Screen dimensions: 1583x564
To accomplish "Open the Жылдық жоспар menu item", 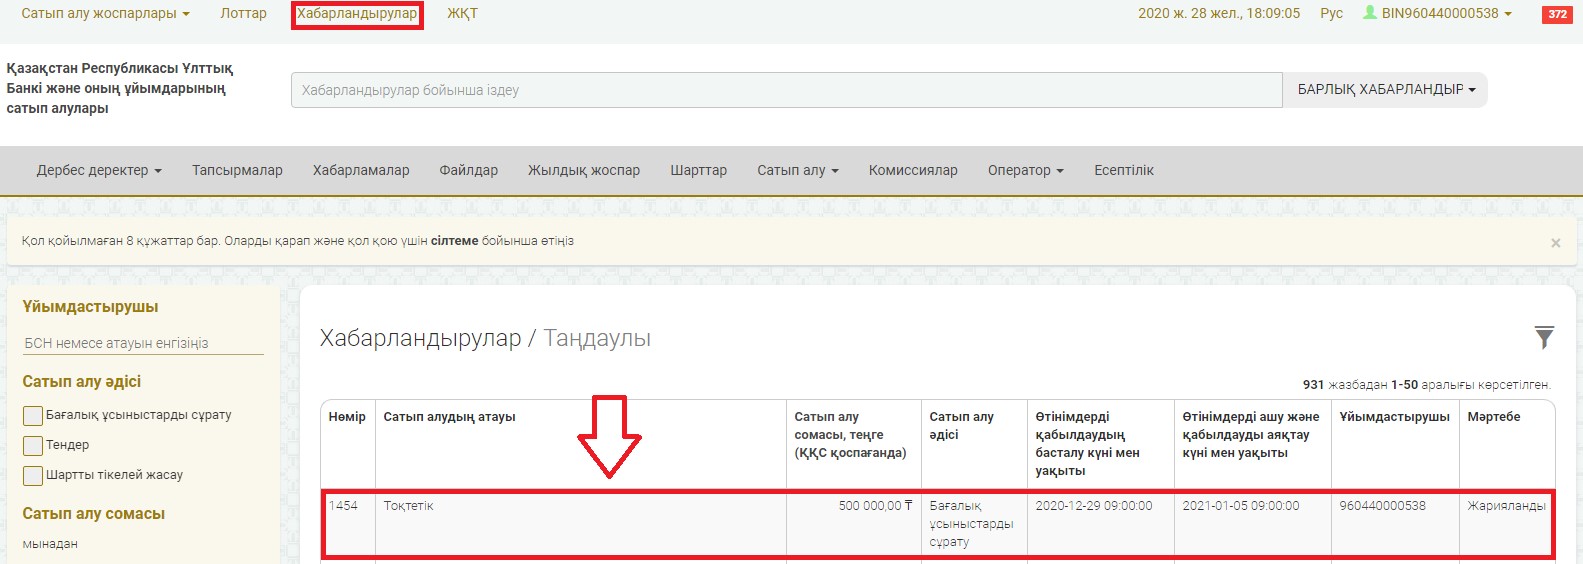I will coord(583,171).
